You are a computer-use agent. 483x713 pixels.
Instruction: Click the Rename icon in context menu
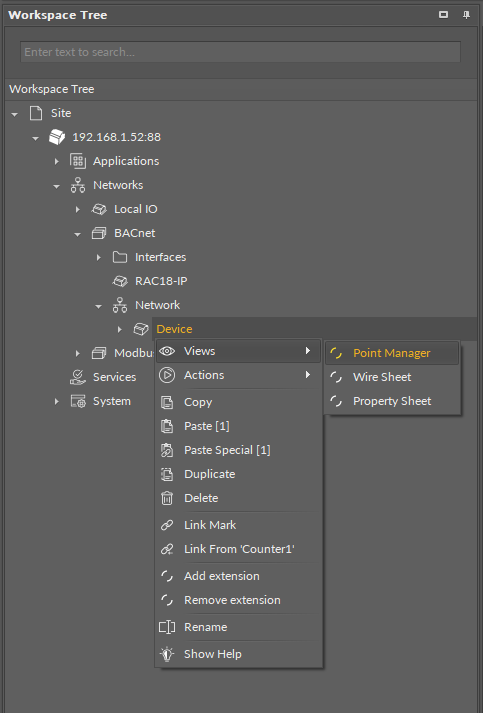tap(167, 627)
